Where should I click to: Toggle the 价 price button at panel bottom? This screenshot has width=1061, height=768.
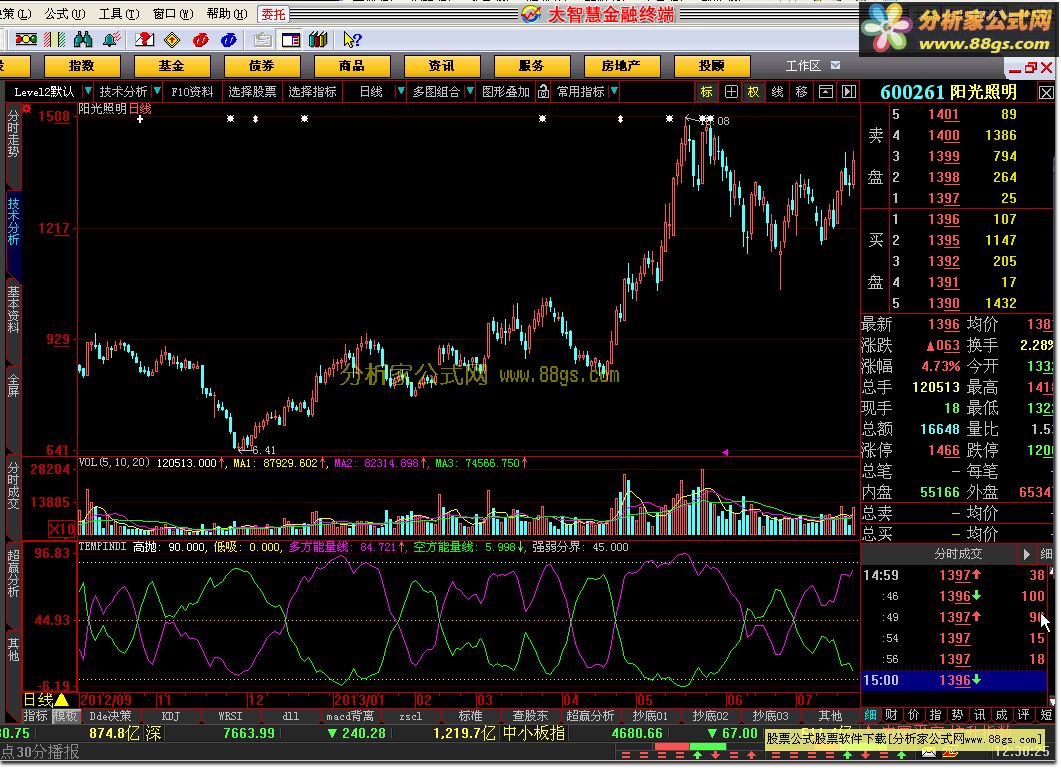(x=913, y=715)
